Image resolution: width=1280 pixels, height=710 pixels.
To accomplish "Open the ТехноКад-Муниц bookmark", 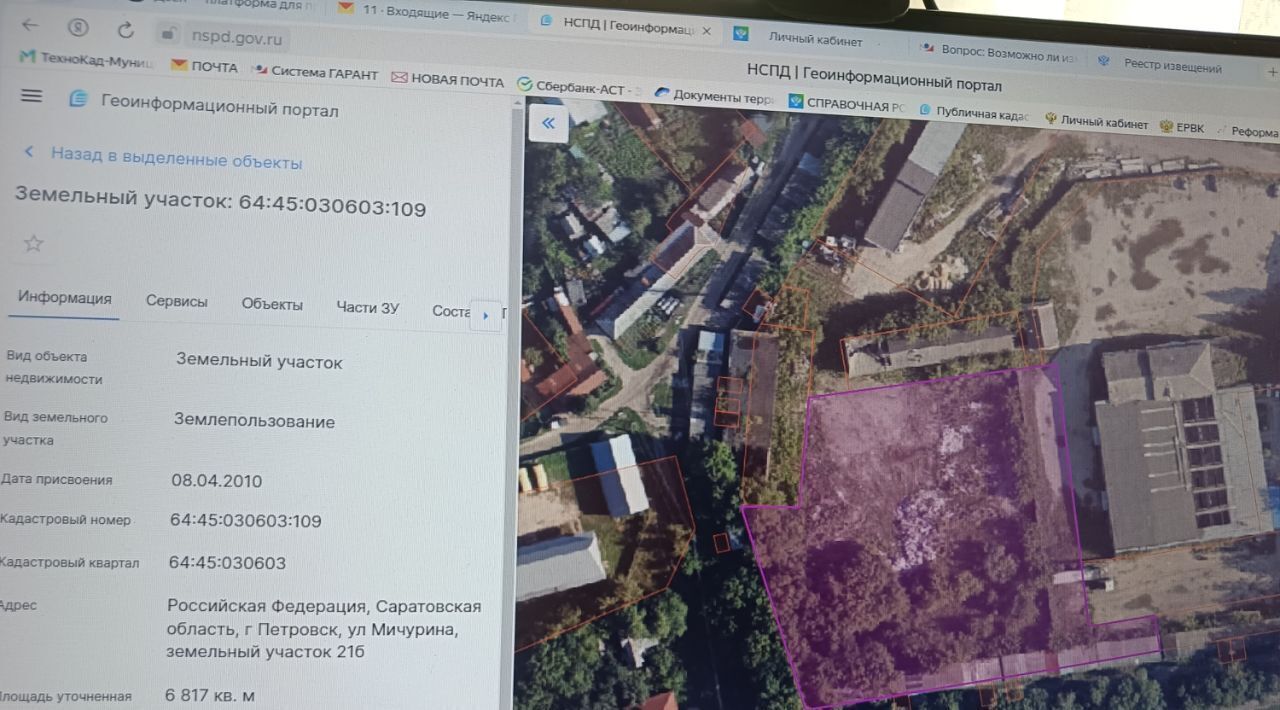I will click(86, 62).
